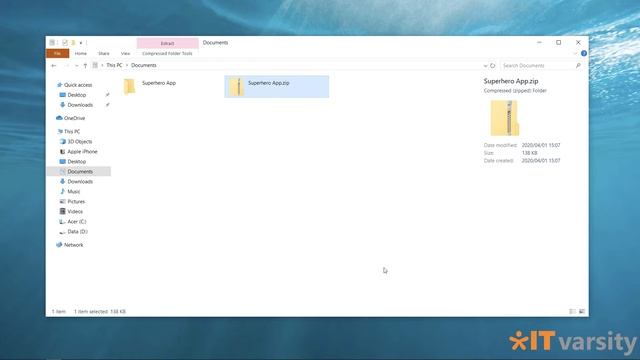Open Quick access in the sidebar
Image resolution: width=640 pixels, height=360 pixels.
(78, 85)
